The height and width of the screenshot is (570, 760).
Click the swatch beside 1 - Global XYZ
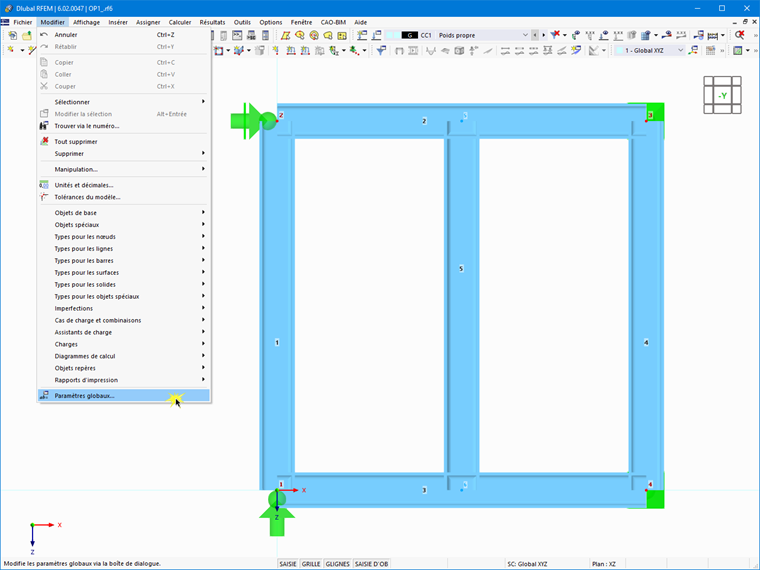pyautogui.click(x=619, y=50)
